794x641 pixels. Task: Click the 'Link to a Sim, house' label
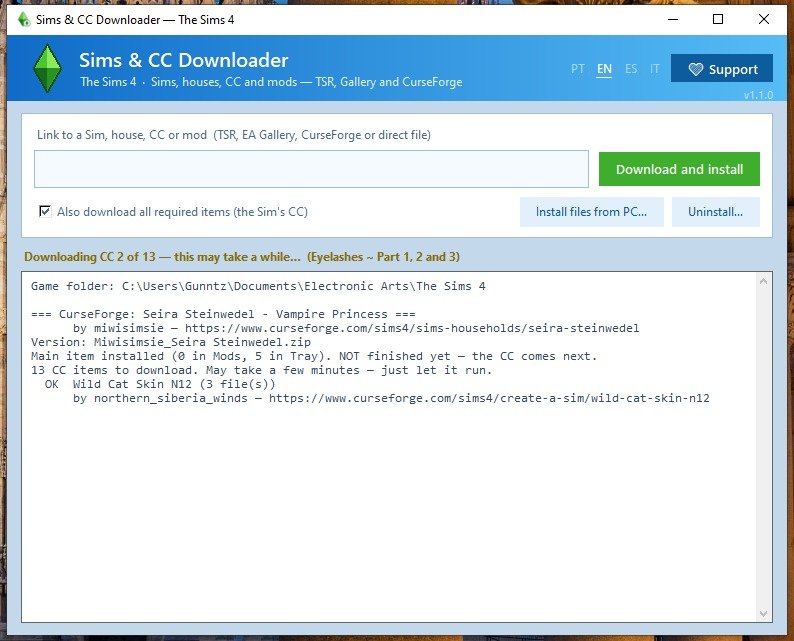[x=234, y=135]
